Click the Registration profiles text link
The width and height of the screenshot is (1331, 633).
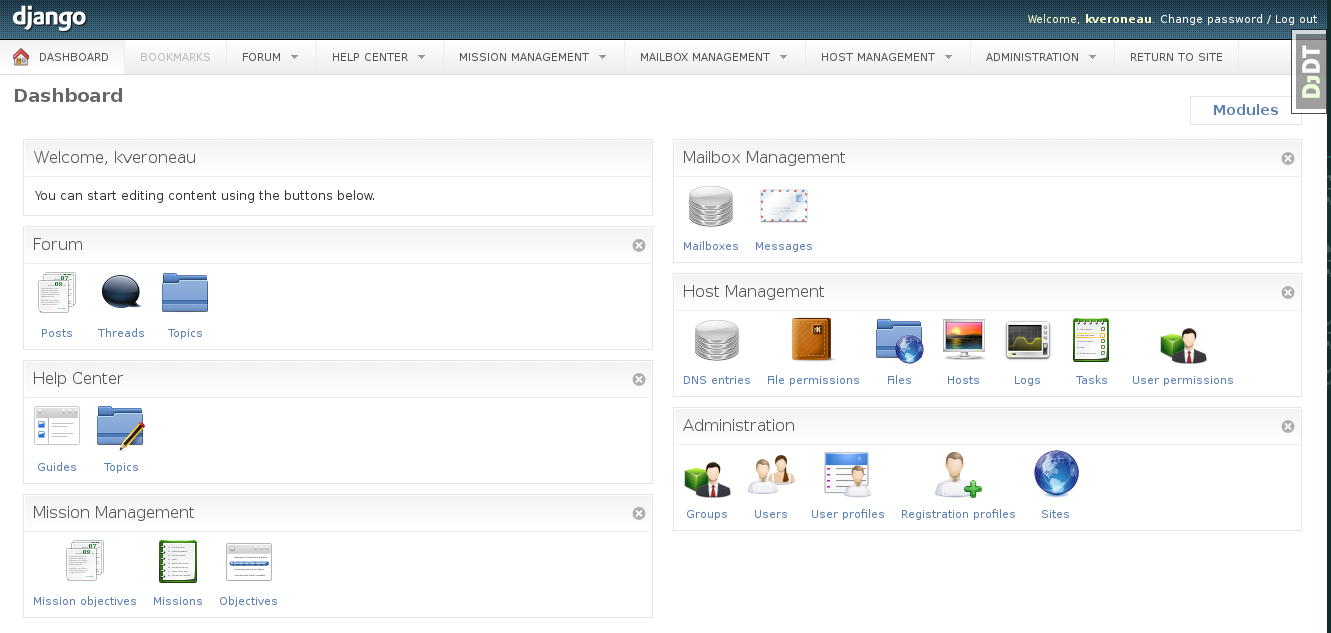pos(958,514)
